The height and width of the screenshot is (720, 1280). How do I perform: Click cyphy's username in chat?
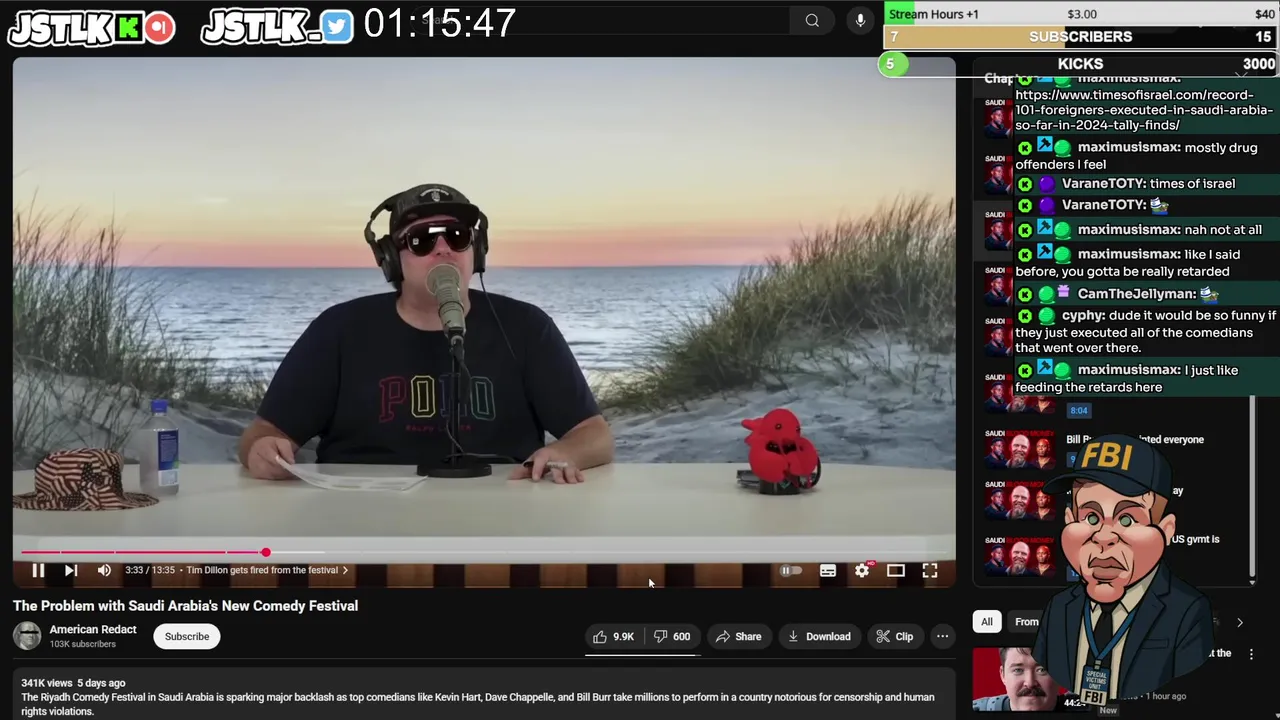1083,315
